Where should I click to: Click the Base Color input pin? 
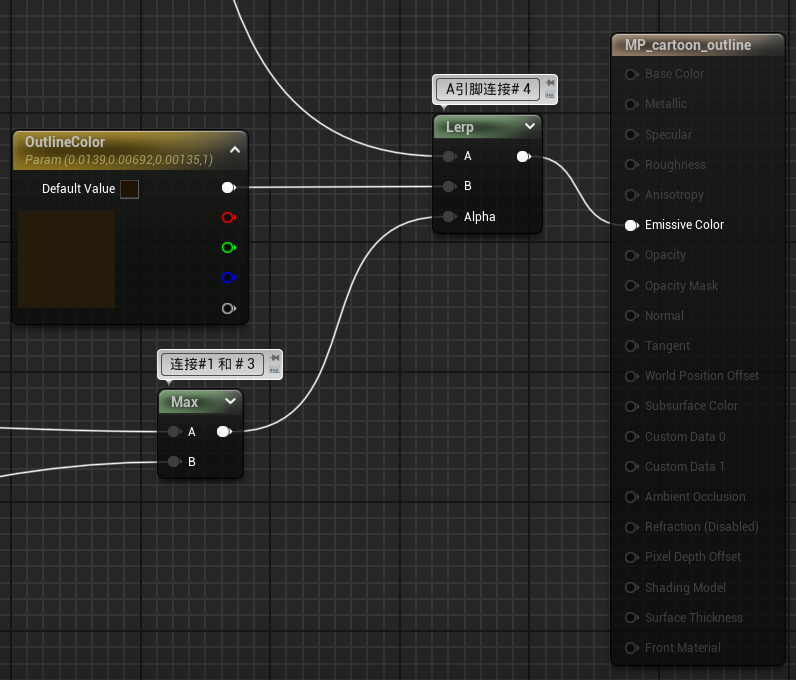631,74
